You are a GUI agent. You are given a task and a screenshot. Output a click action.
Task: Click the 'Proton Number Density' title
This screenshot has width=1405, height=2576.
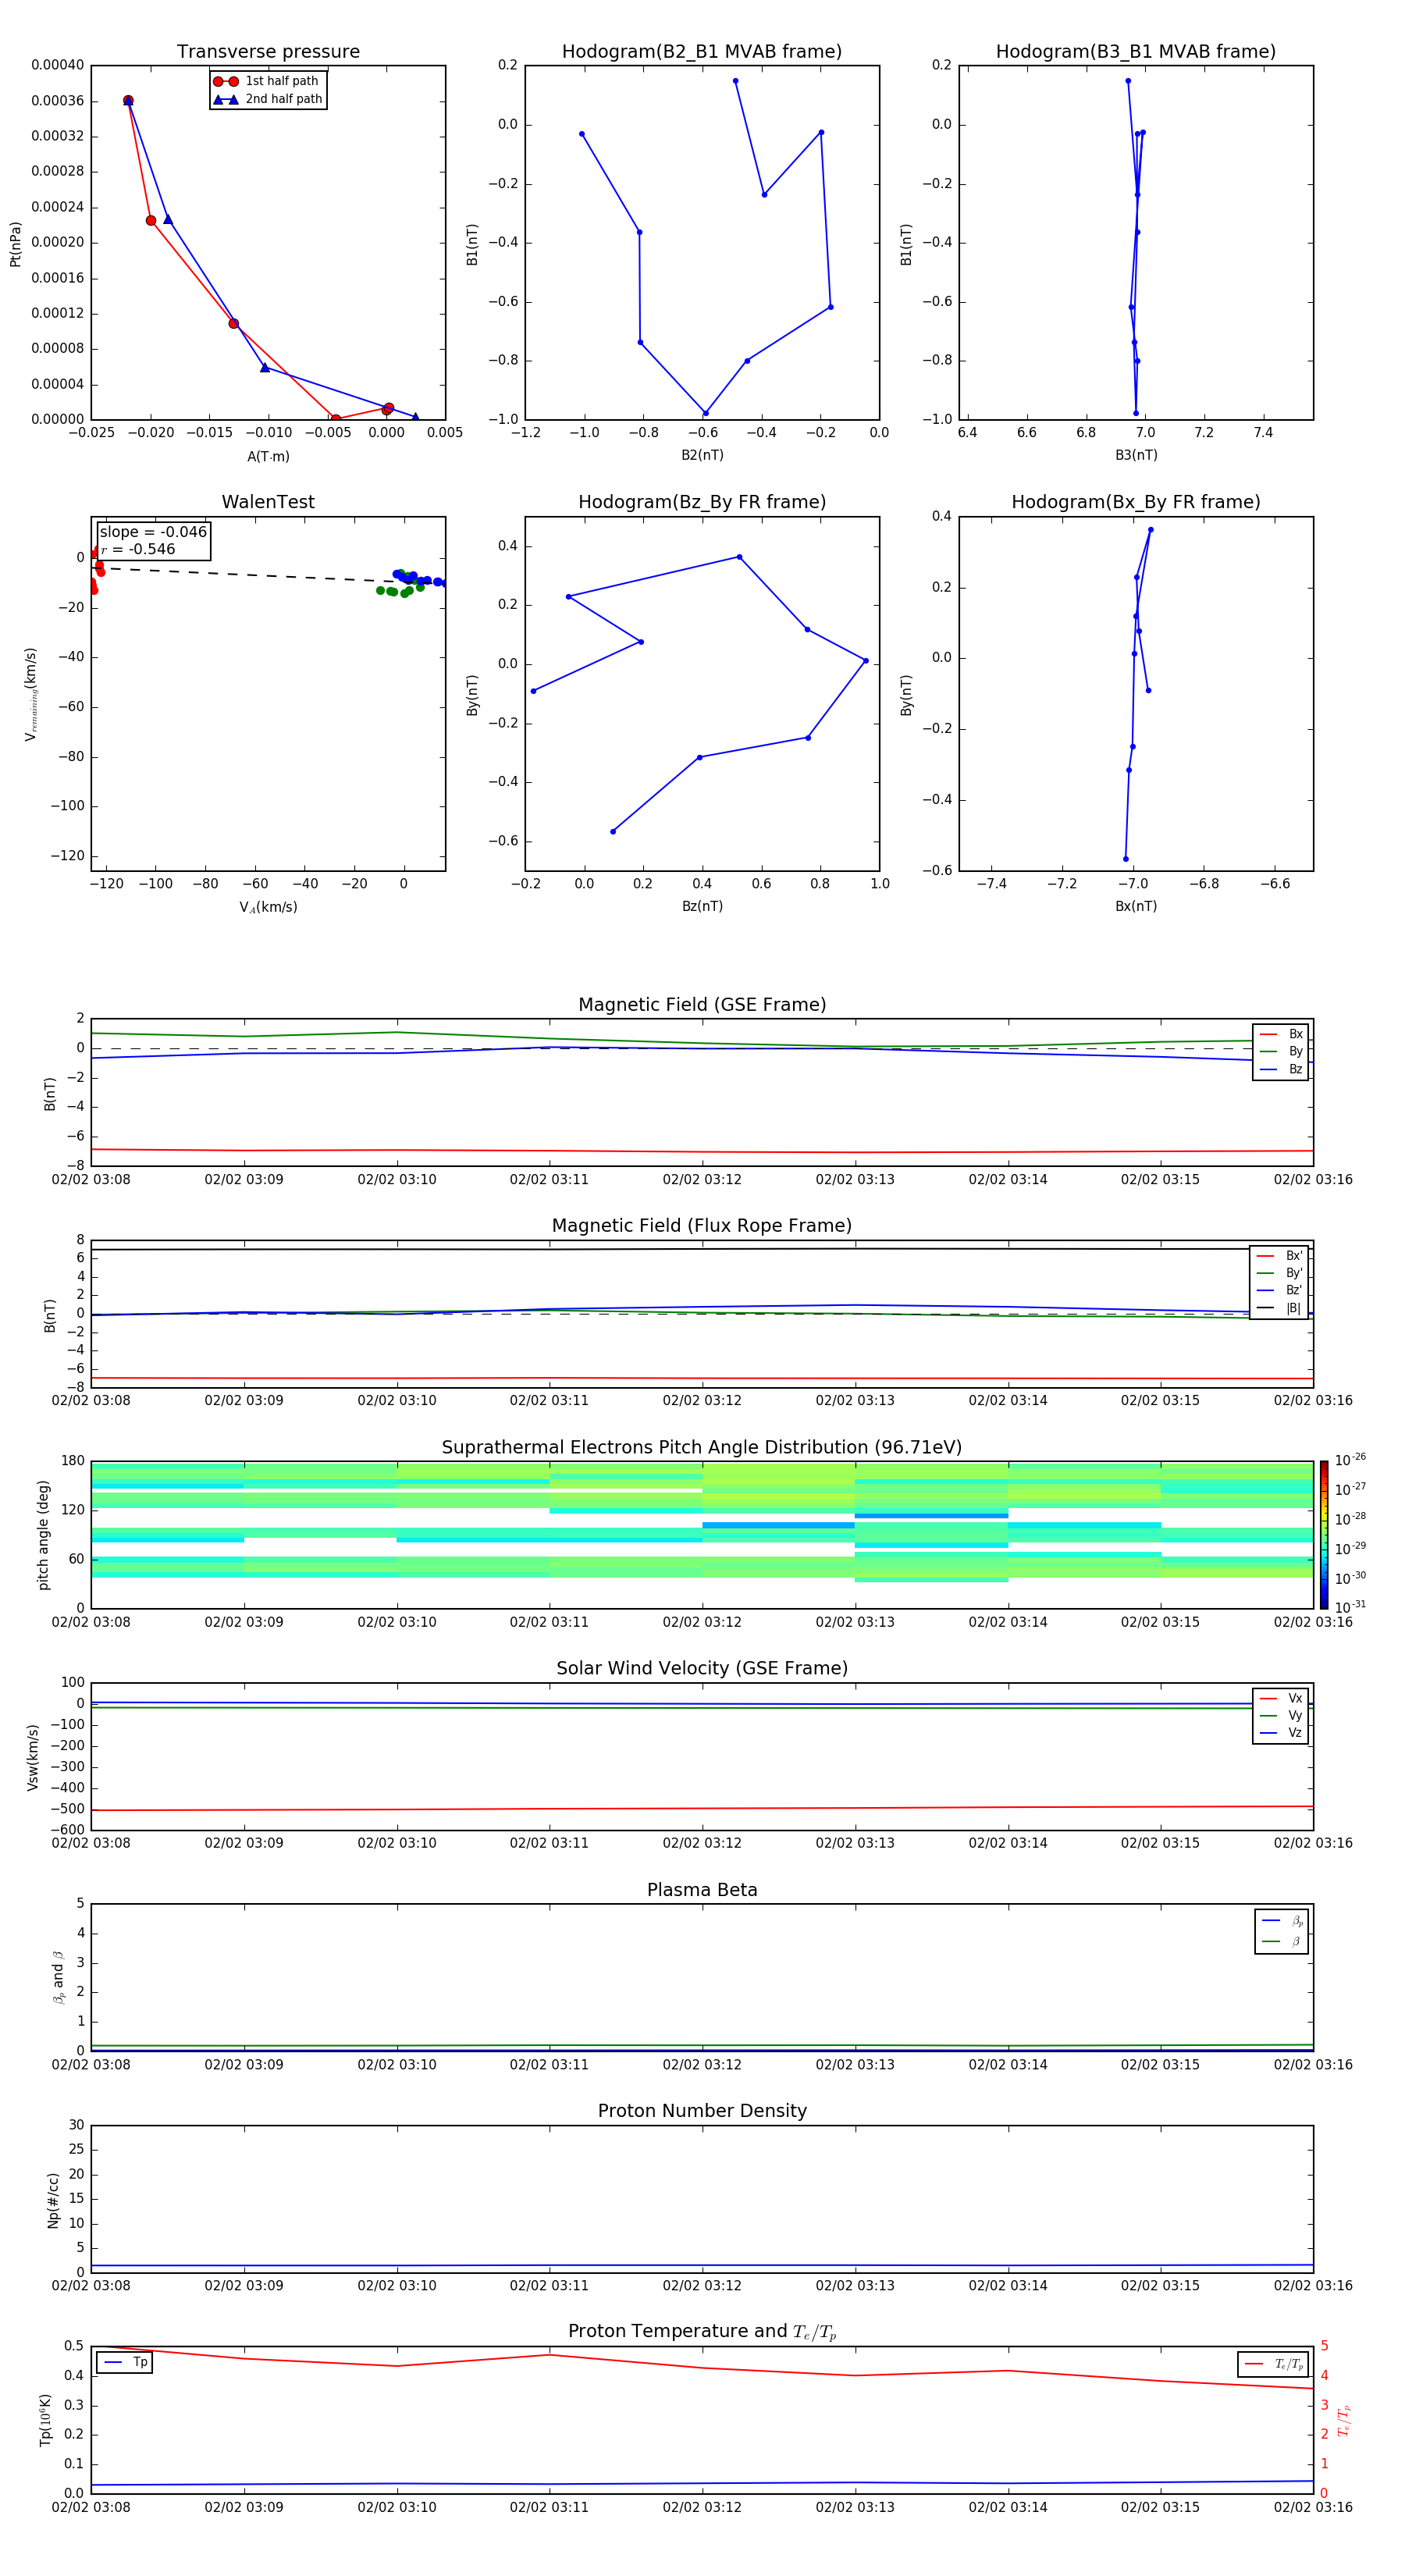702,2111
